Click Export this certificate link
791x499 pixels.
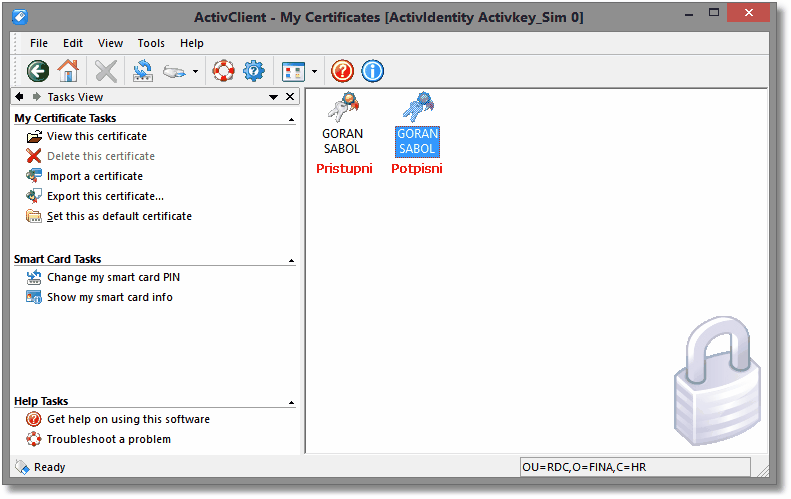coord(105,196)
